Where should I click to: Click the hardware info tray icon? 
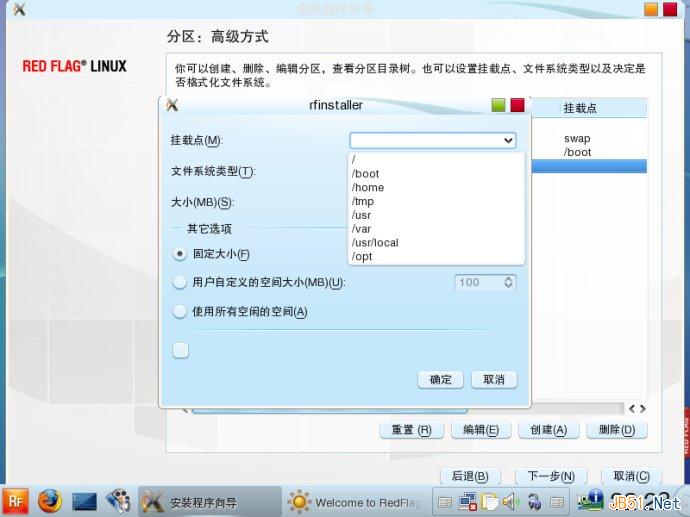click(x=591, y=501)
